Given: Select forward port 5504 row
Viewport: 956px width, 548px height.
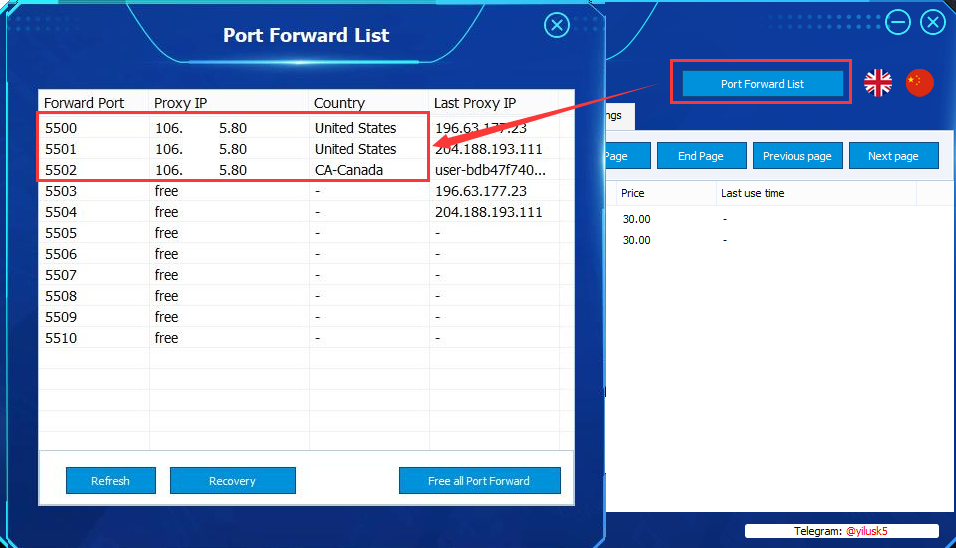Looking at the screenshot, I should [x=306, y=212].
